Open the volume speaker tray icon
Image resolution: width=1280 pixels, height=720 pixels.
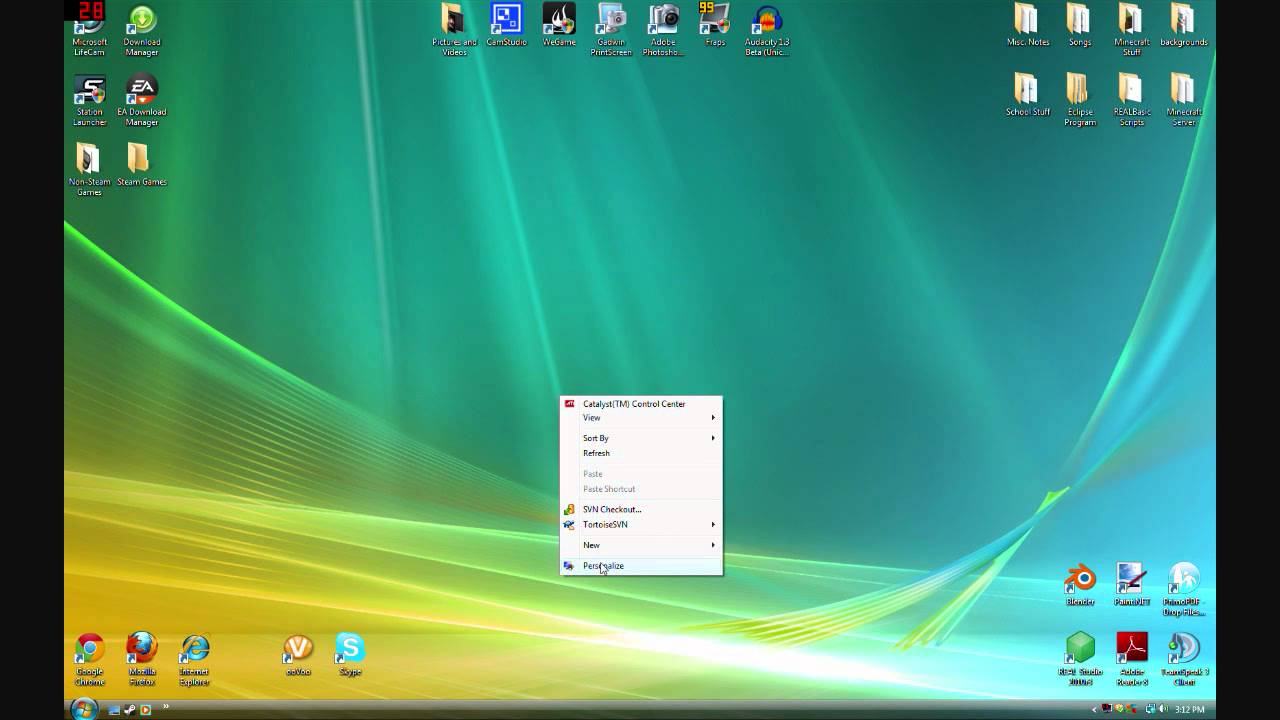(x=1163, y=710)
